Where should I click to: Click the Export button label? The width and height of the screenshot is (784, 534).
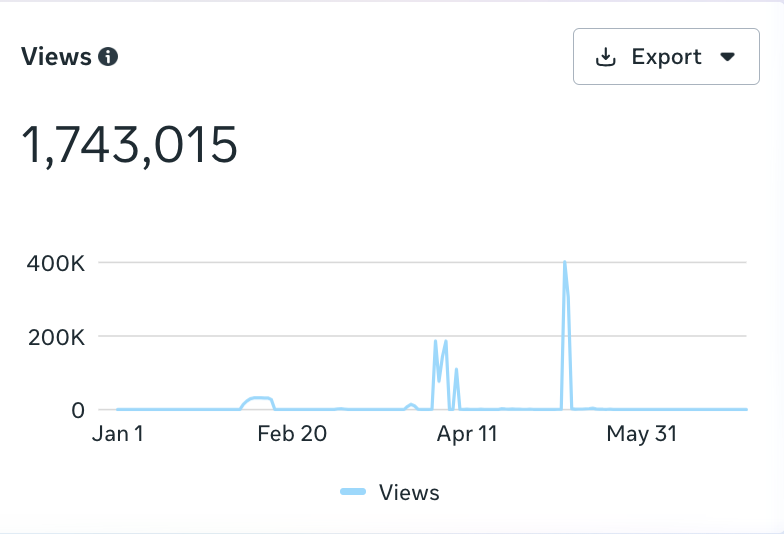click(666, 57)
